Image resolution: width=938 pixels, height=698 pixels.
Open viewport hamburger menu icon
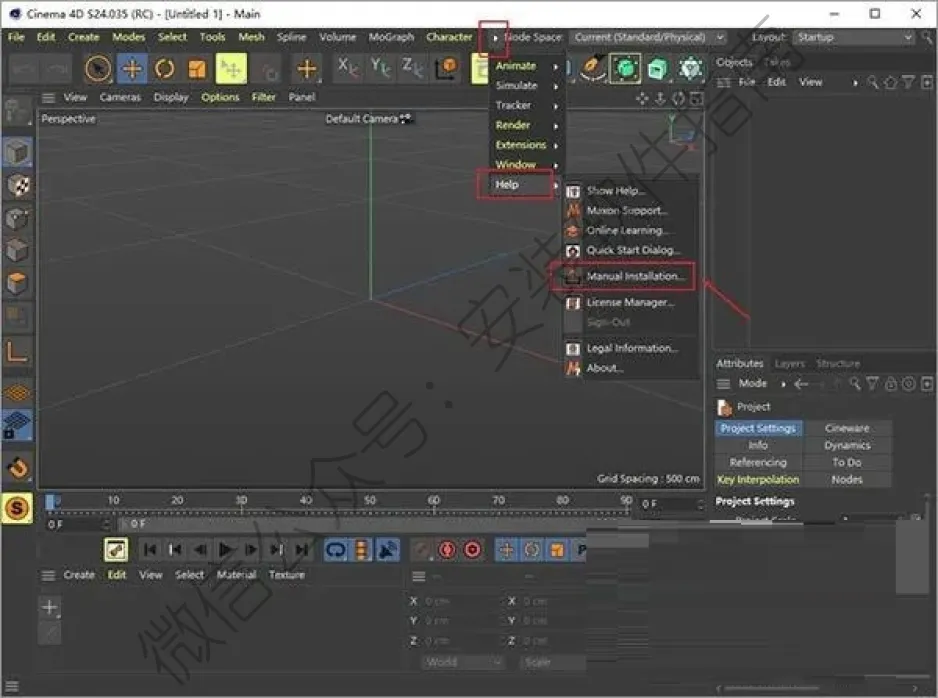pyautogui.click(x=48, y=97)
